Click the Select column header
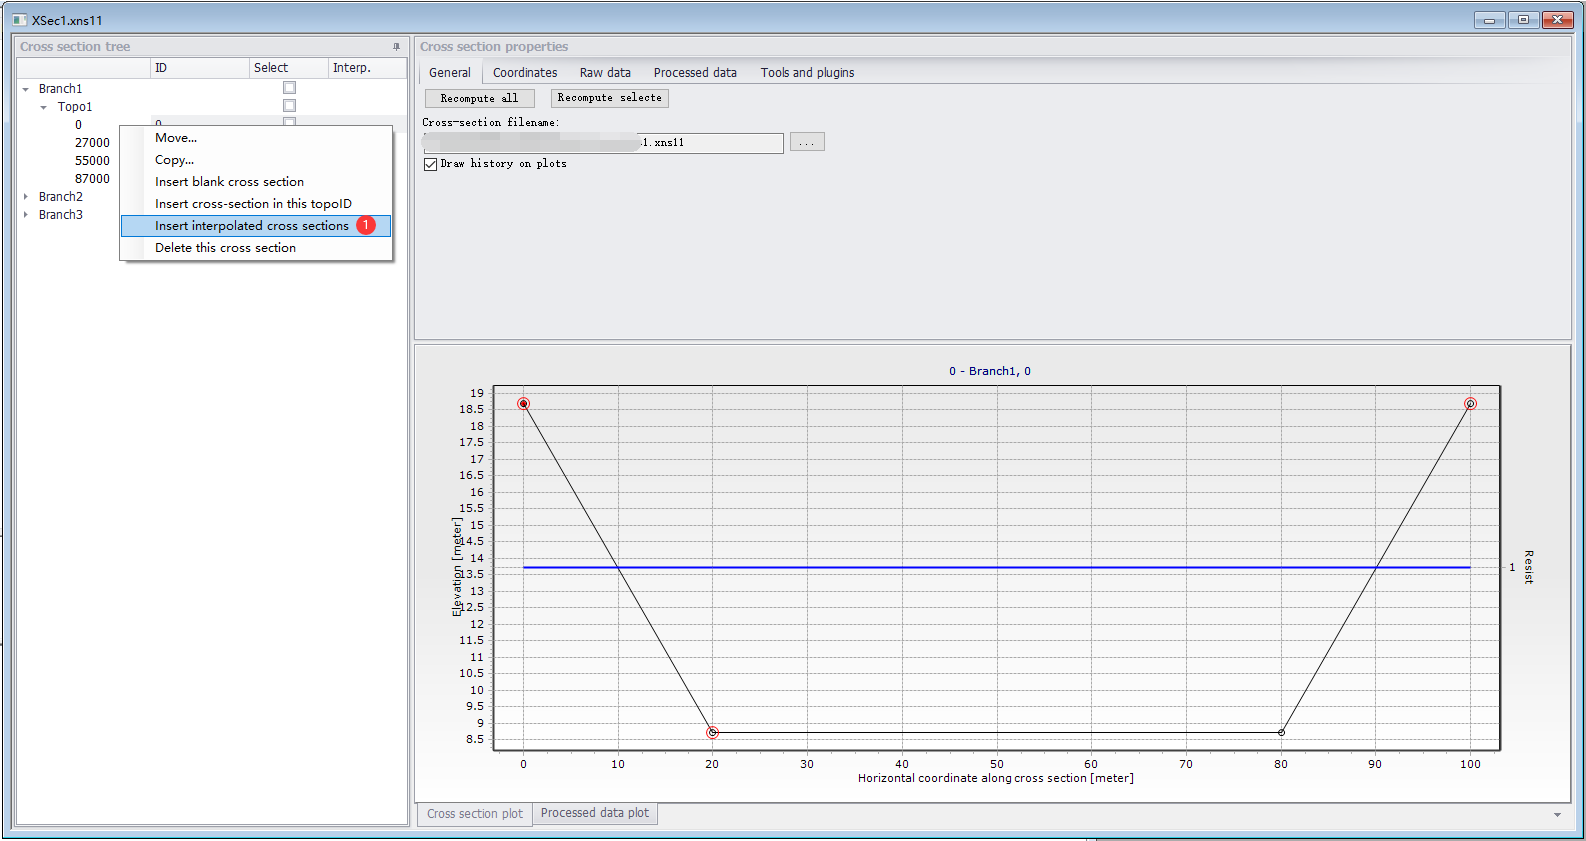Viewport: 1586px width, 841px height. tap(289, 68)
